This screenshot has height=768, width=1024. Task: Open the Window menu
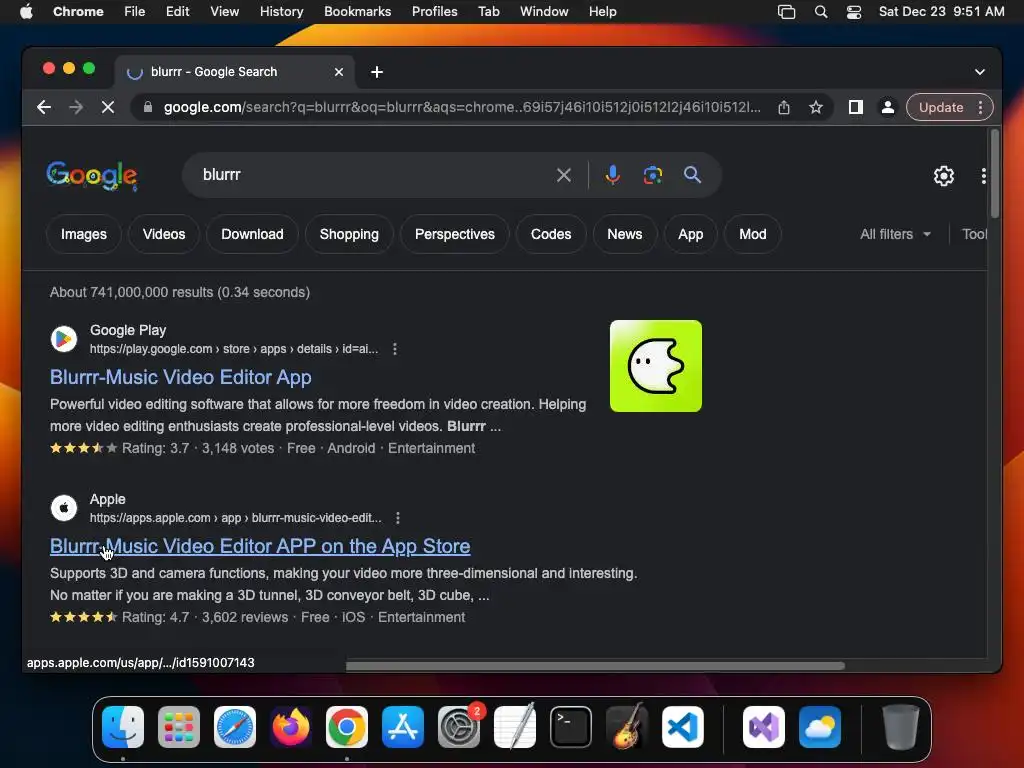click(544, 12)
